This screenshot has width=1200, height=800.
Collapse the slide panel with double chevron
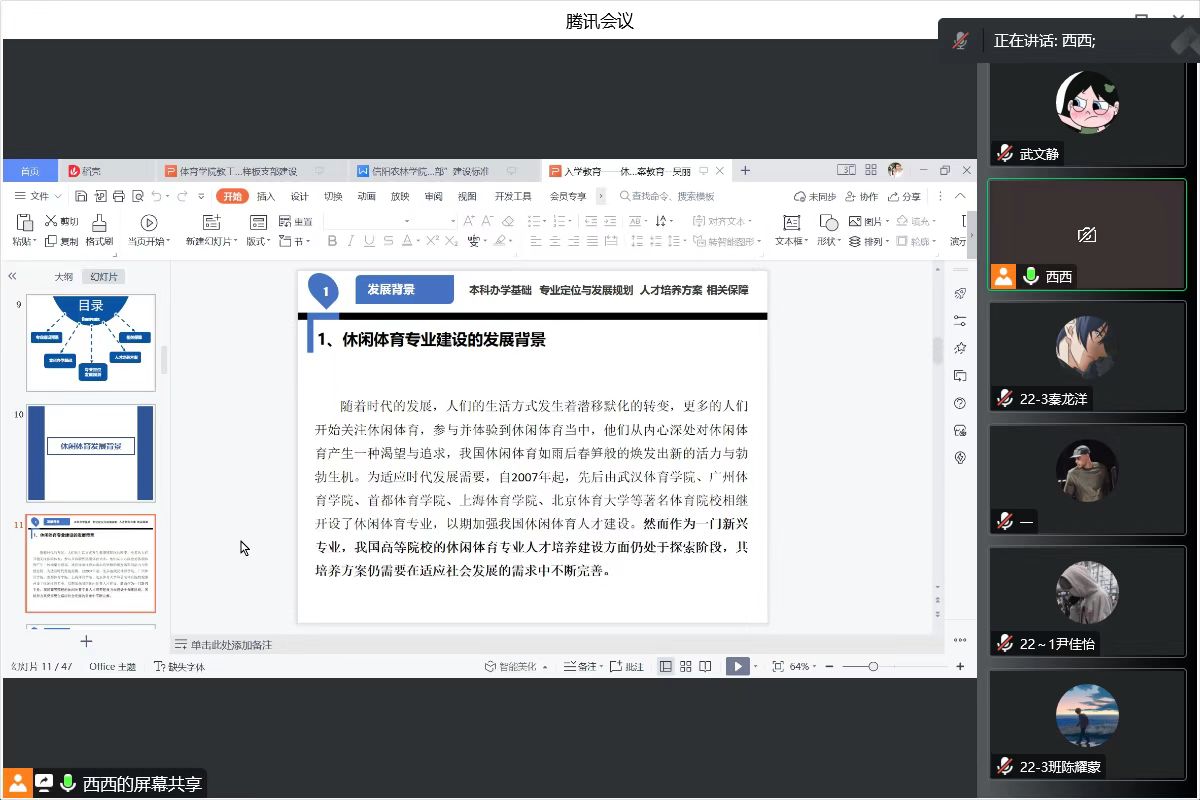pyautogui.click(x=13, y=277)
